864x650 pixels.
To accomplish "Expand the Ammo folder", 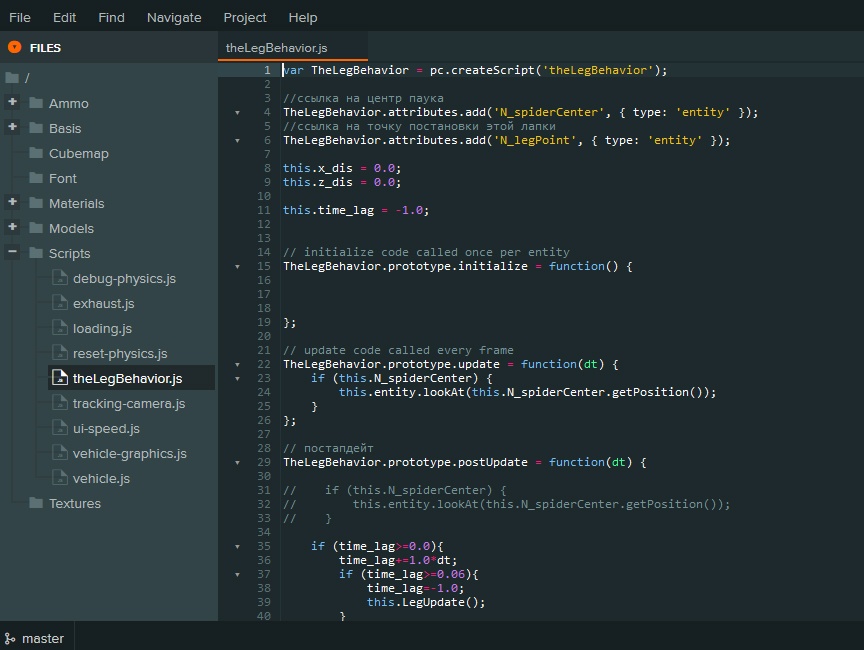I will pyautogui.click(x=12, y=102).
